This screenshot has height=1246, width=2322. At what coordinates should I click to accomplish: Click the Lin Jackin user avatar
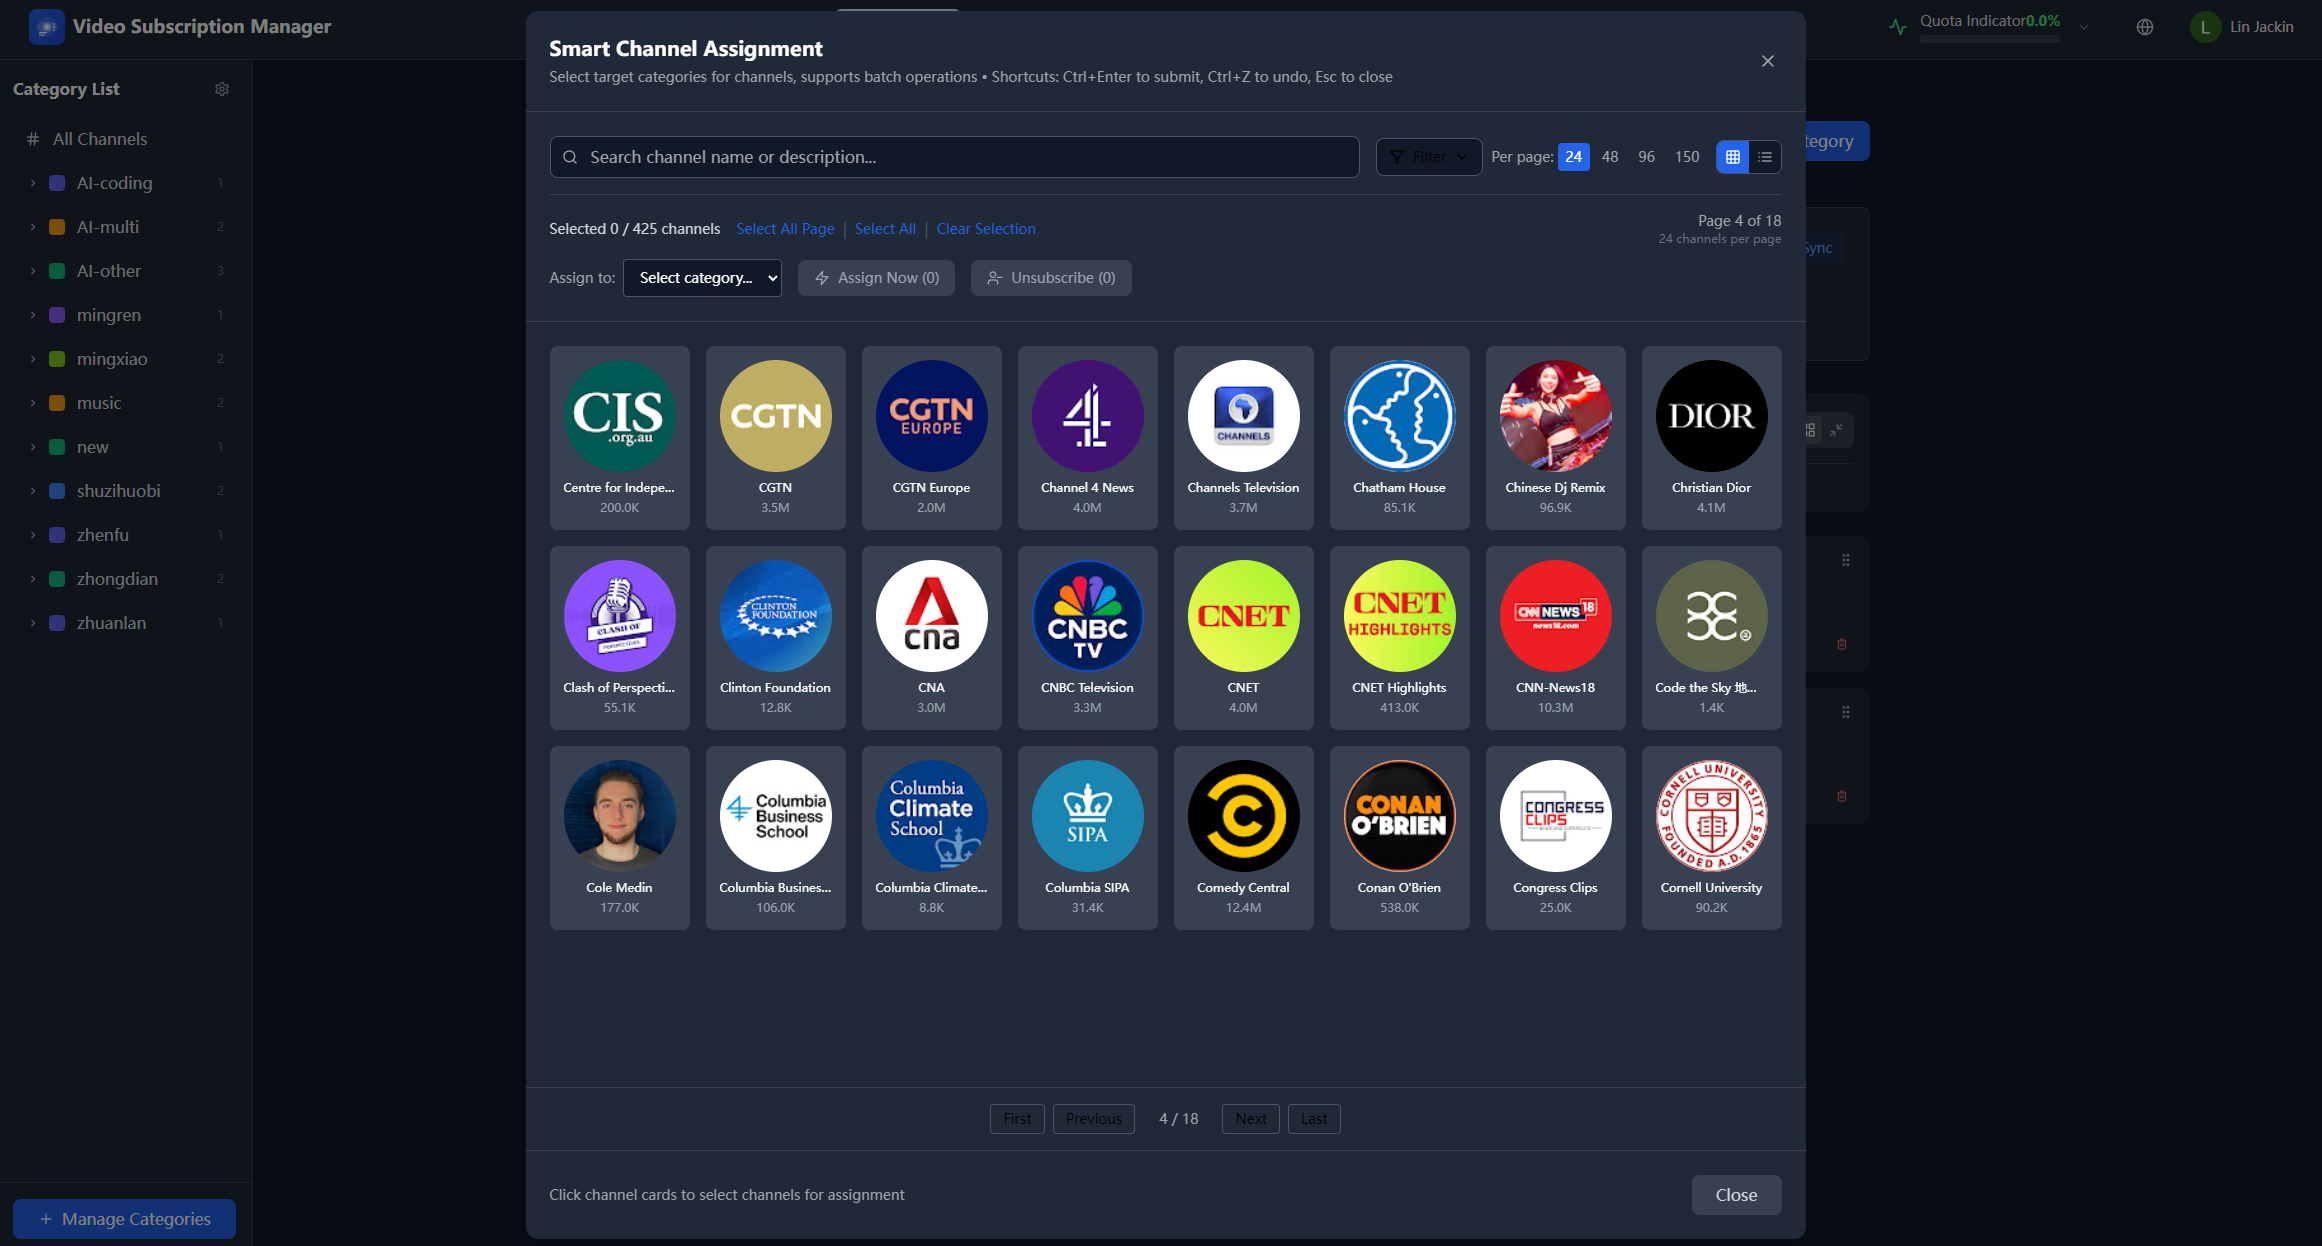(2205, 27)
